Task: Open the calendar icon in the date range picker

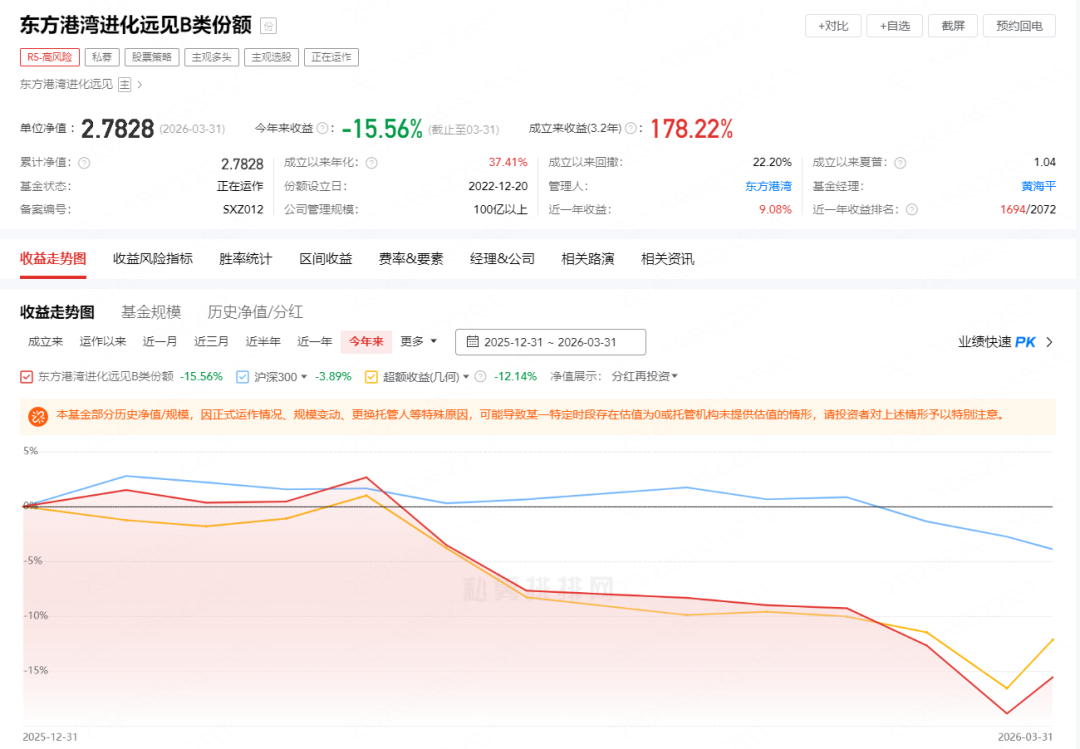Action: tap(474, 342)
